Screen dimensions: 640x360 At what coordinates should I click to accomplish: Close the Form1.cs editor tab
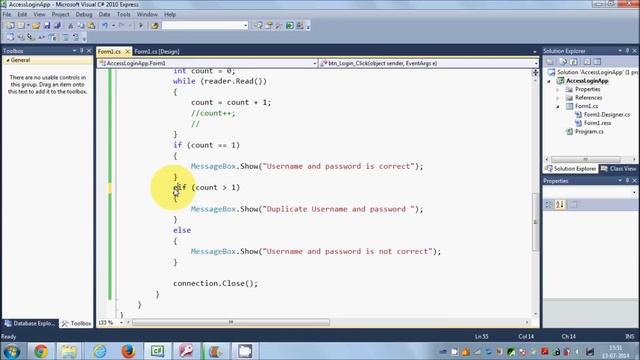point(127,51)
